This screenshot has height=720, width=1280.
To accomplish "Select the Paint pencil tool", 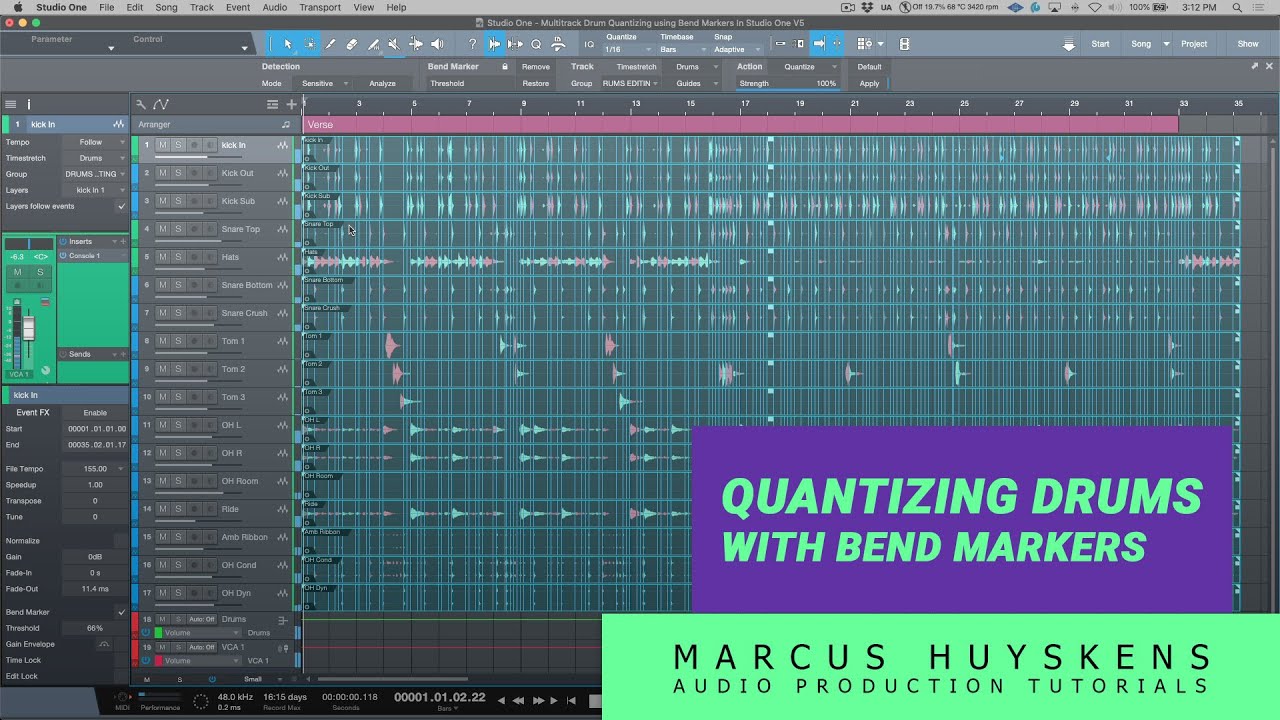I will pyautogui.click(x=330, y=44).
